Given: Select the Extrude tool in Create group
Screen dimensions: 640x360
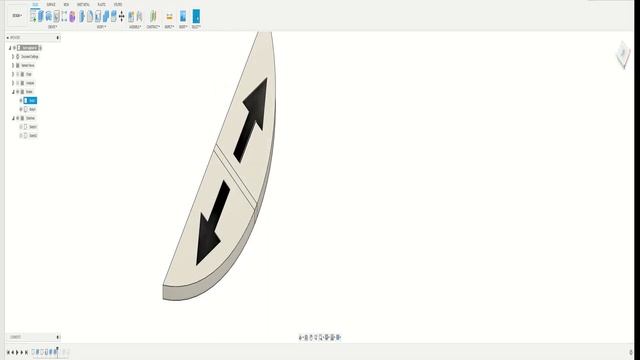Looking at the screenshot, I should coord(41,16).
